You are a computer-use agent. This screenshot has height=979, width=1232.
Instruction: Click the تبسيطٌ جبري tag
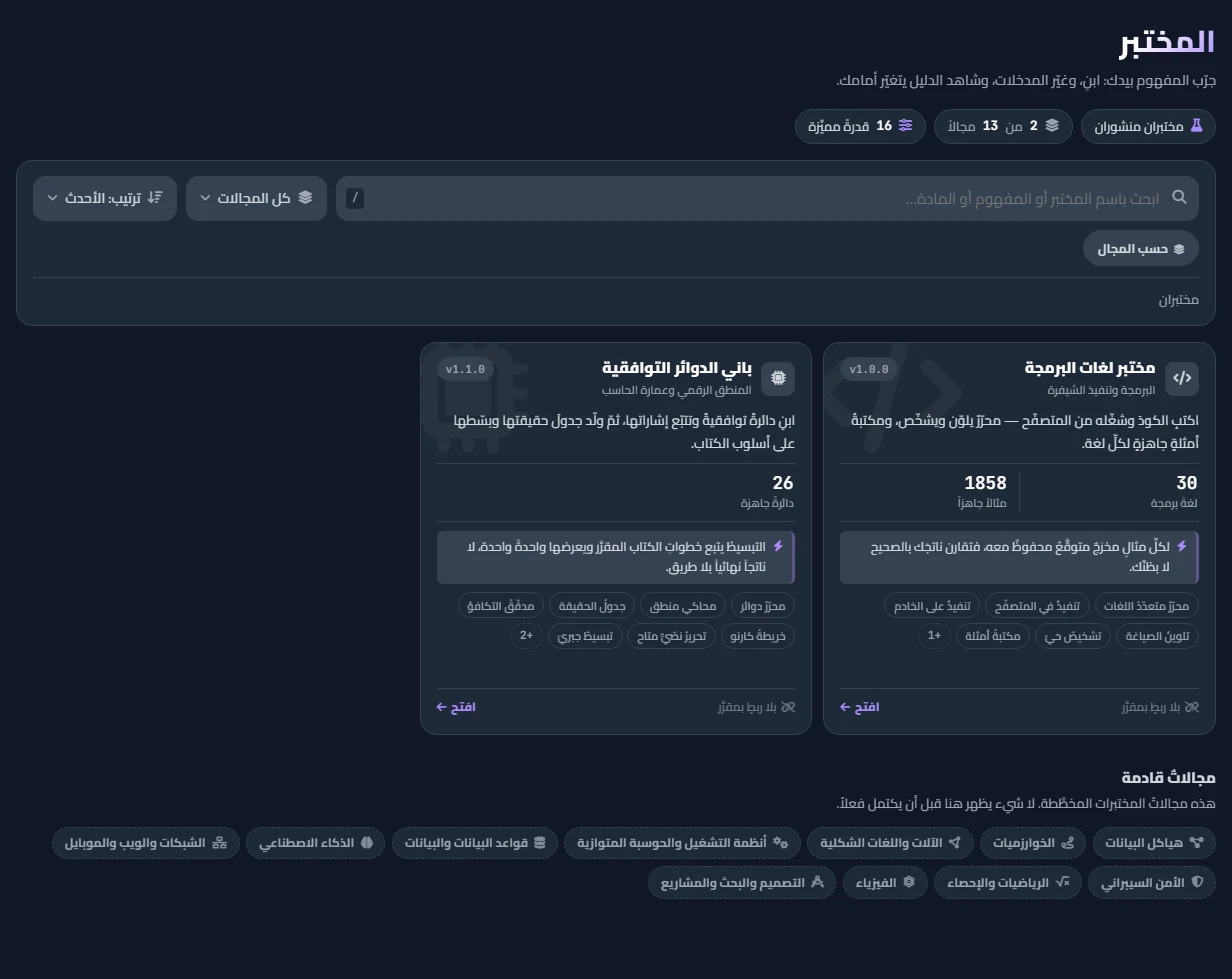pyautogui.click(x=584, y=636)
